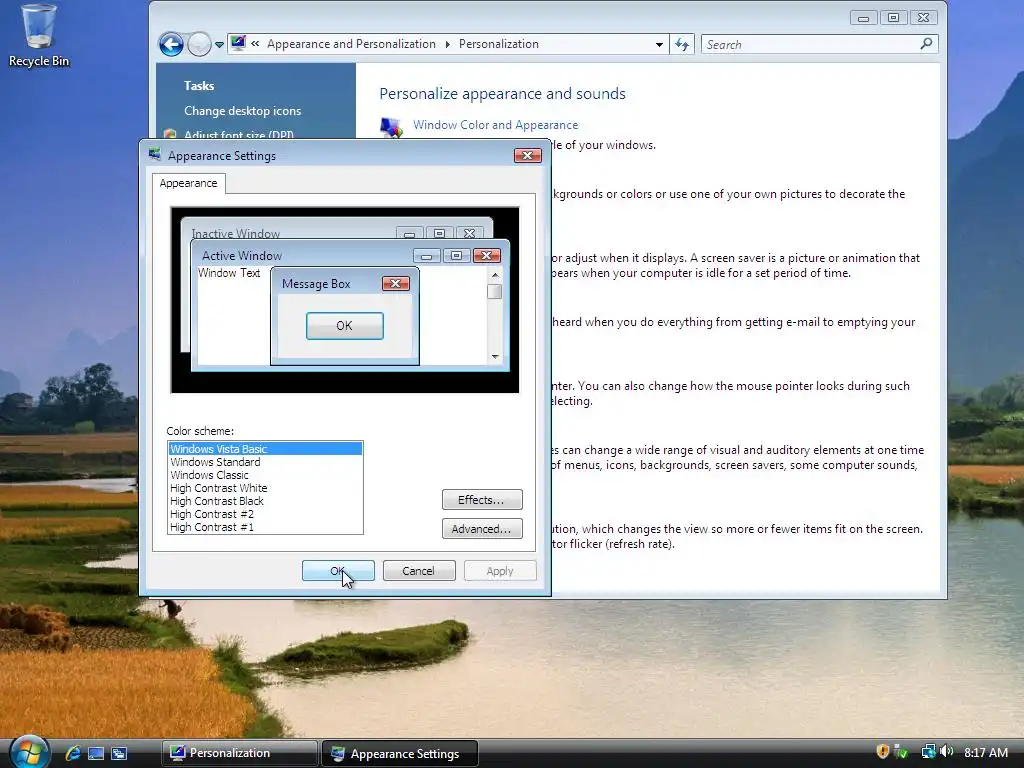Select High Contrast #2 scheme

click(x=265, y=514)
